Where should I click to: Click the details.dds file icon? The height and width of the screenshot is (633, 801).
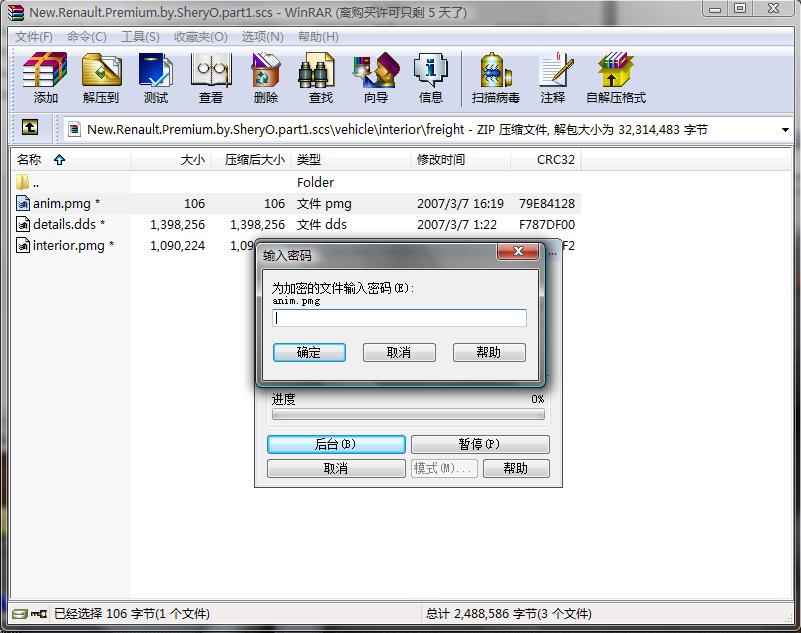coord(23,224)
